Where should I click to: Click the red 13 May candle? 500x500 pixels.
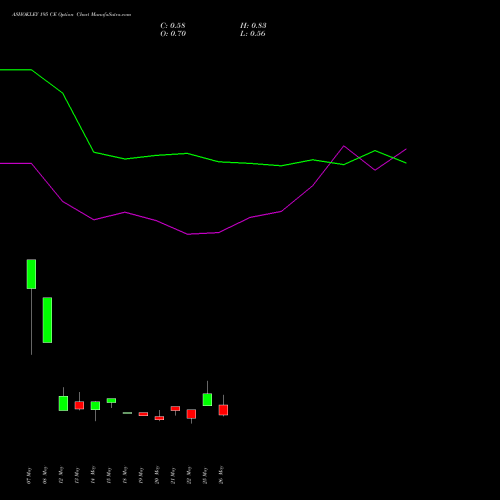pos(79,405)
